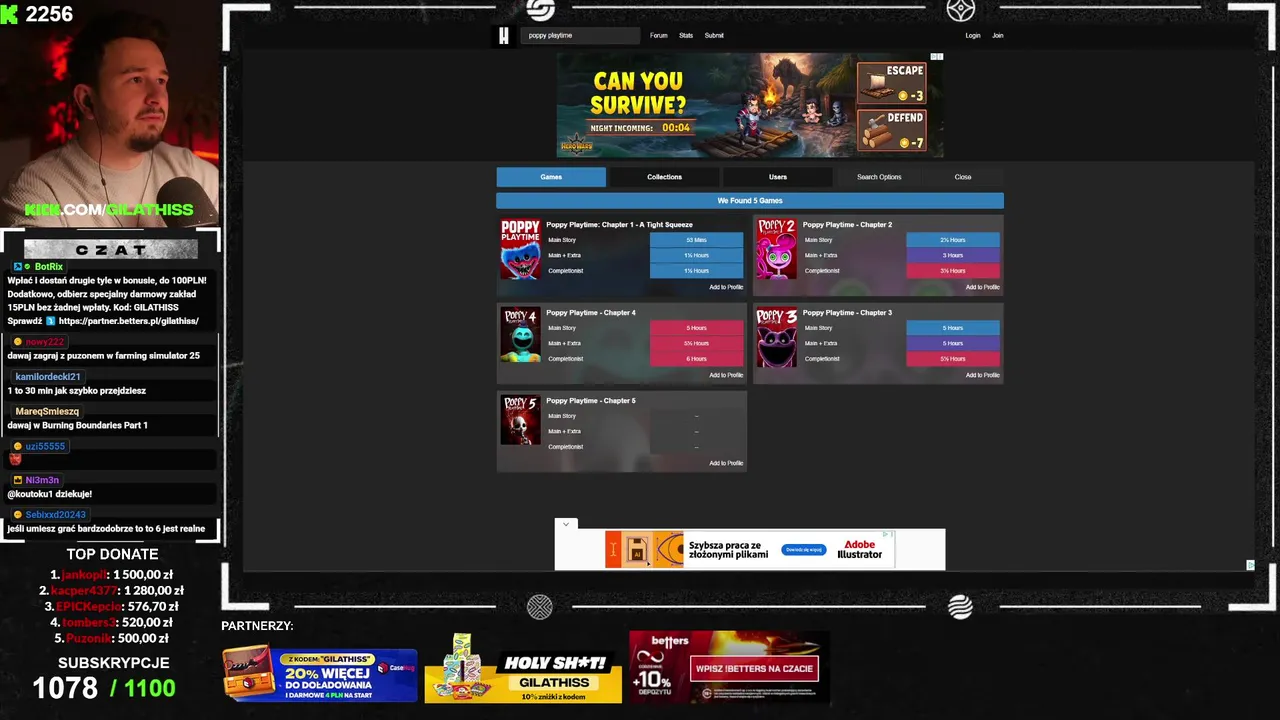This screenshot has height=720, width=1280.
Task: Open the Forum menu link
Action: (x=658, y=36)
